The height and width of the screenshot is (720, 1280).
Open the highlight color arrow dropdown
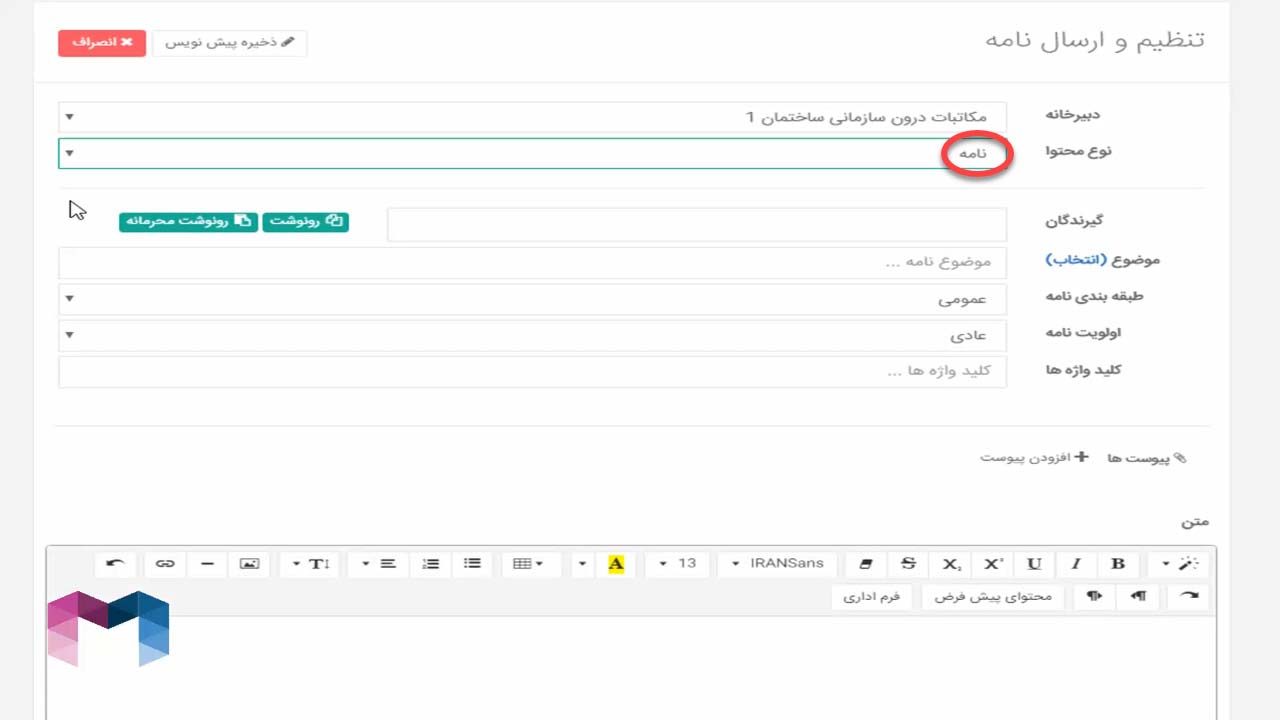pos(582,564)
